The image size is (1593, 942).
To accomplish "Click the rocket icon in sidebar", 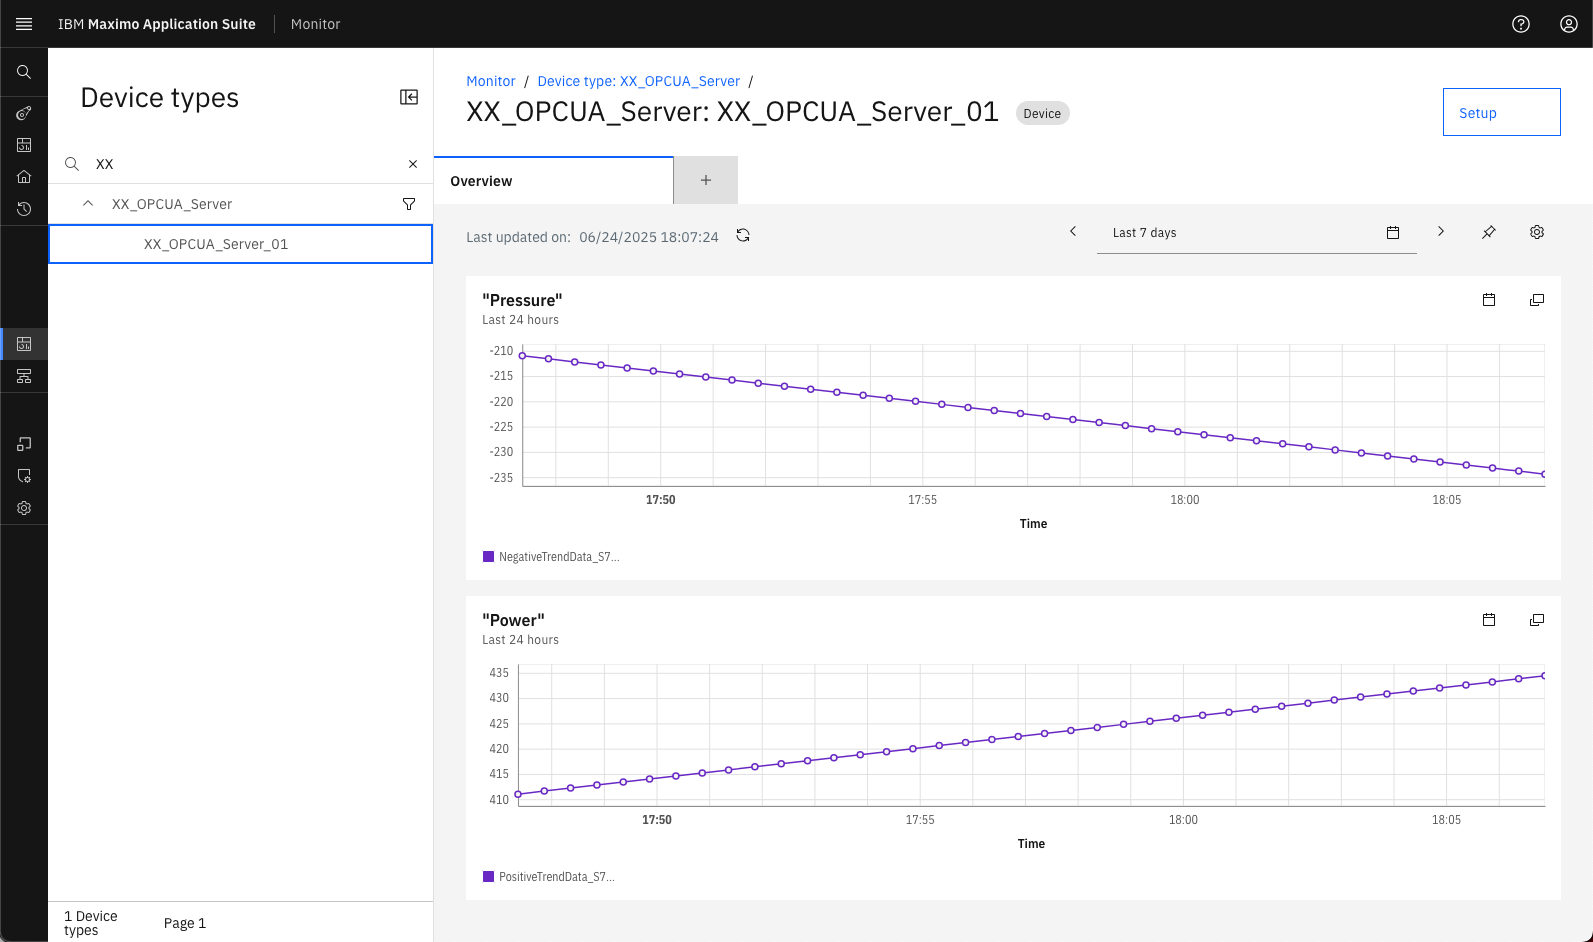I will click(24, 113).
